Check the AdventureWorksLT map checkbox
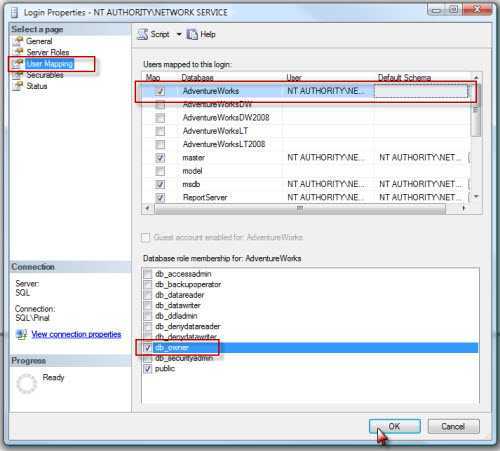 tap(160, 131)
